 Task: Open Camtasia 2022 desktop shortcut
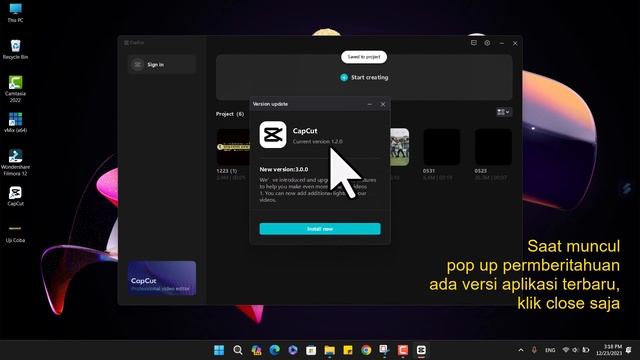click(x=16, y=89)
